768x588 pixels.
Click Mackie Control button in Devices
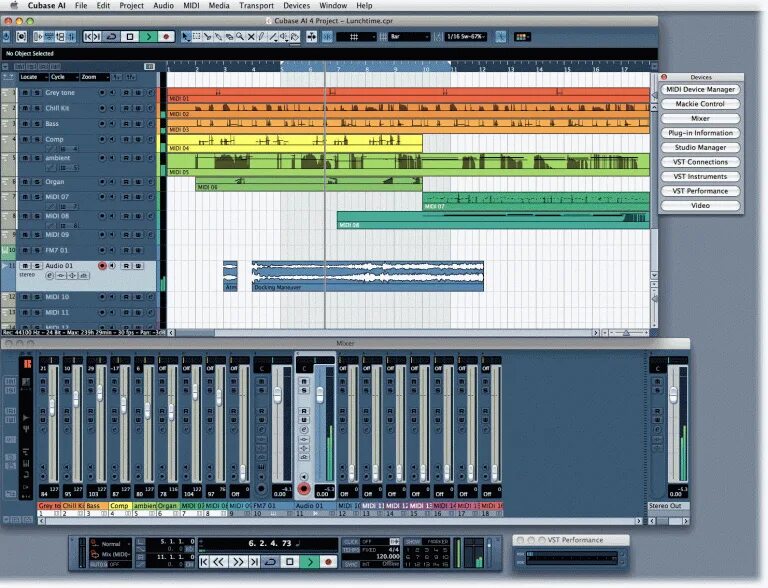(700, 104)
